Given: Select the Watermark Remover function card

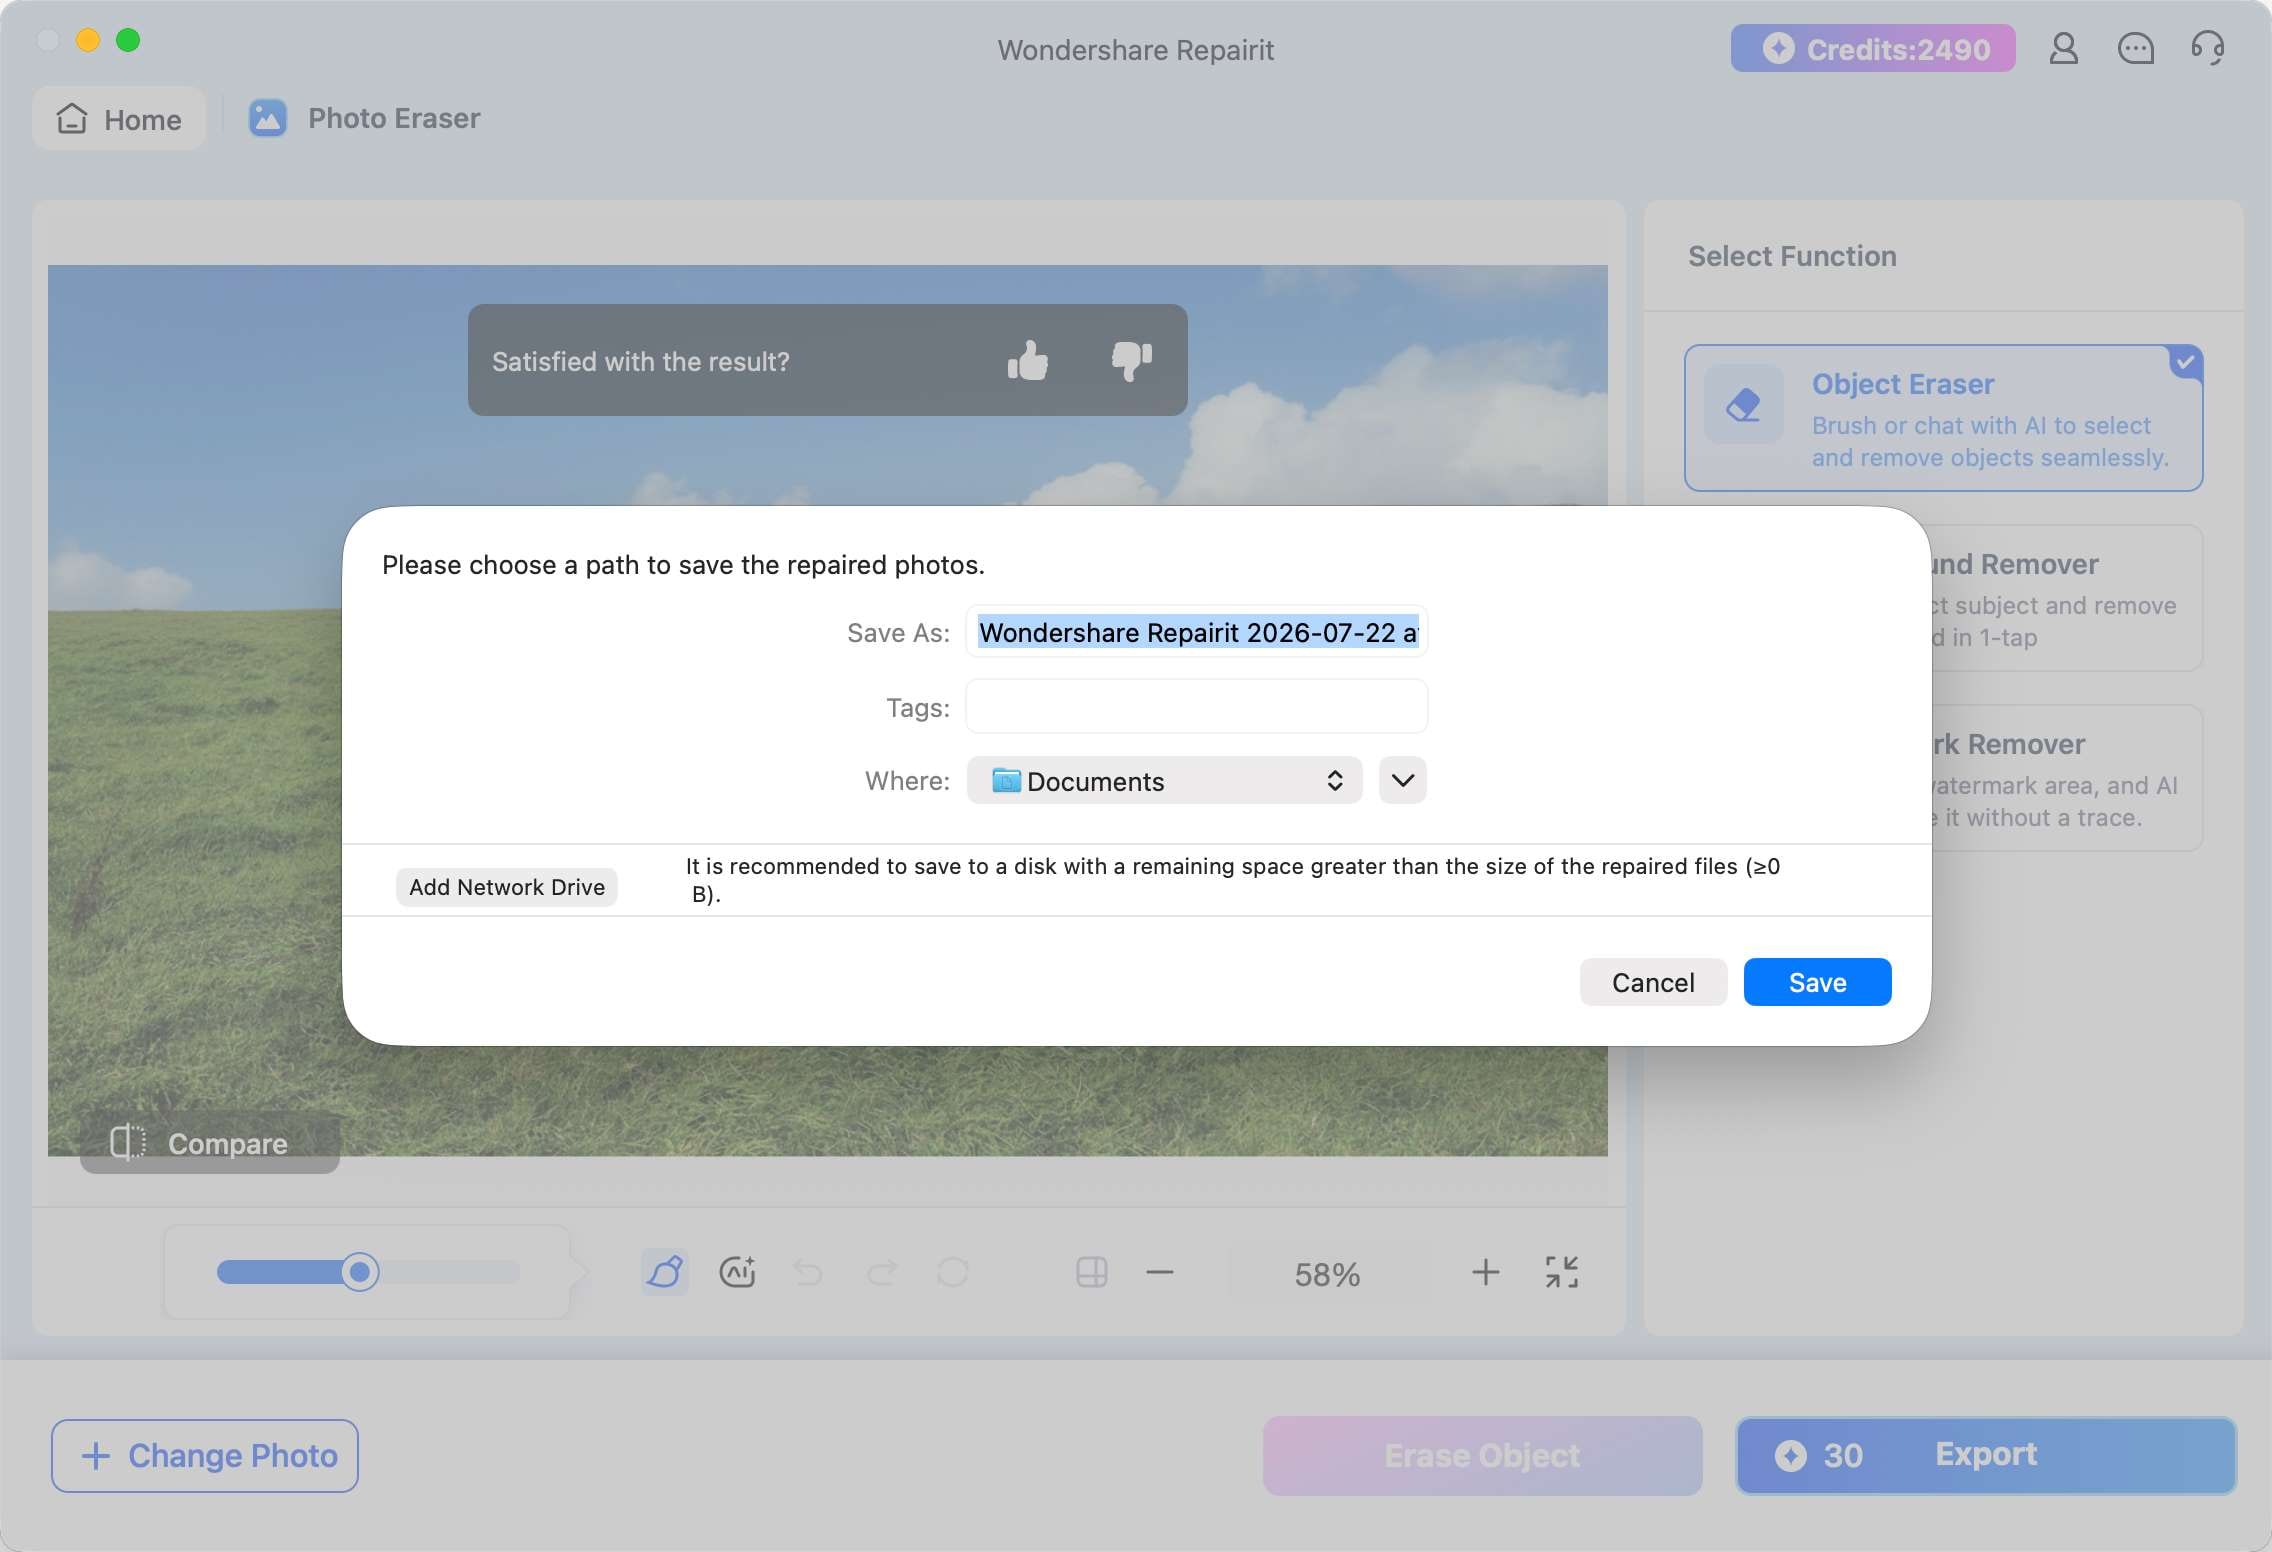Looking at the screenshot, I should click(x=2066, y=779).
